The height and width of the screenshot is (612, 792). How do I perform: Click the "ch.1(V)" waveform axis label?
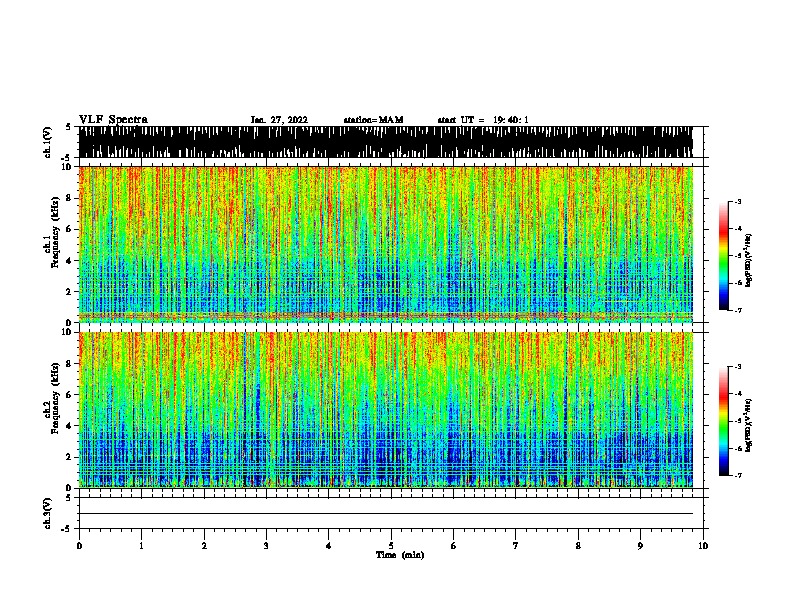pos(48,142)
